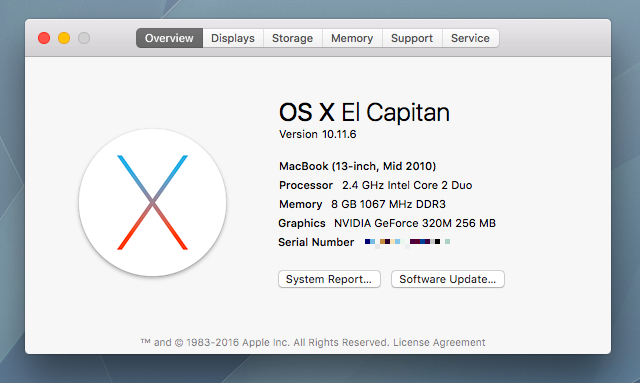Screen dimensions: 640x383
Task: Click NVIDIA GeForce 320M 256 MB value
Action: (x=415, y=223)
